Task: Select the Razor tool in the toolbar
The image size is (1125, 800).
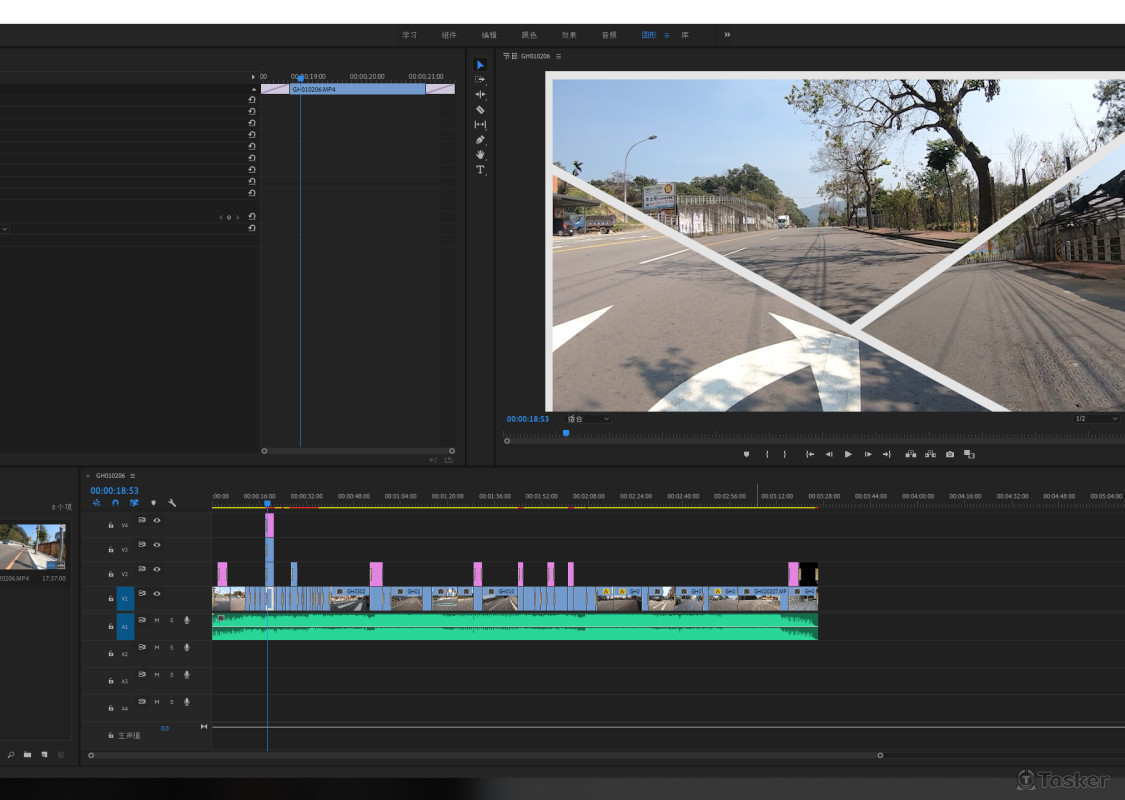Action: (x=480, y=109)
